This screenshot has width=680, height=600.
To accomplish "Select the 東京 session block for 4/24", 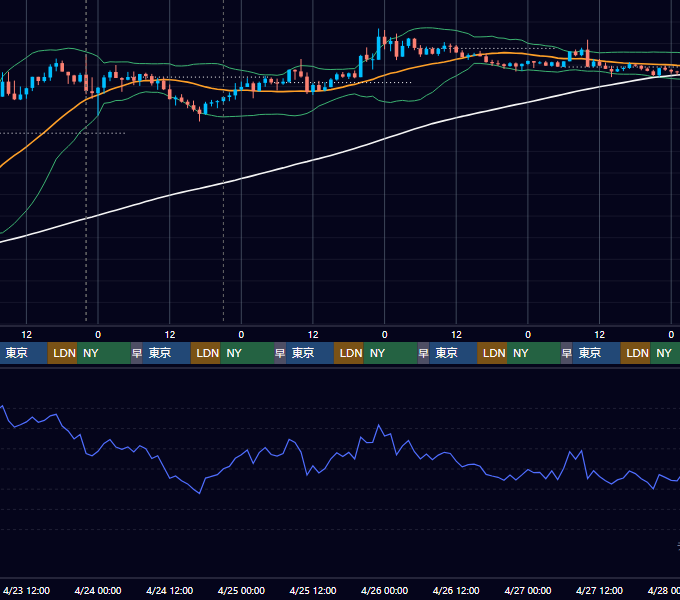I will coord(167,353).
